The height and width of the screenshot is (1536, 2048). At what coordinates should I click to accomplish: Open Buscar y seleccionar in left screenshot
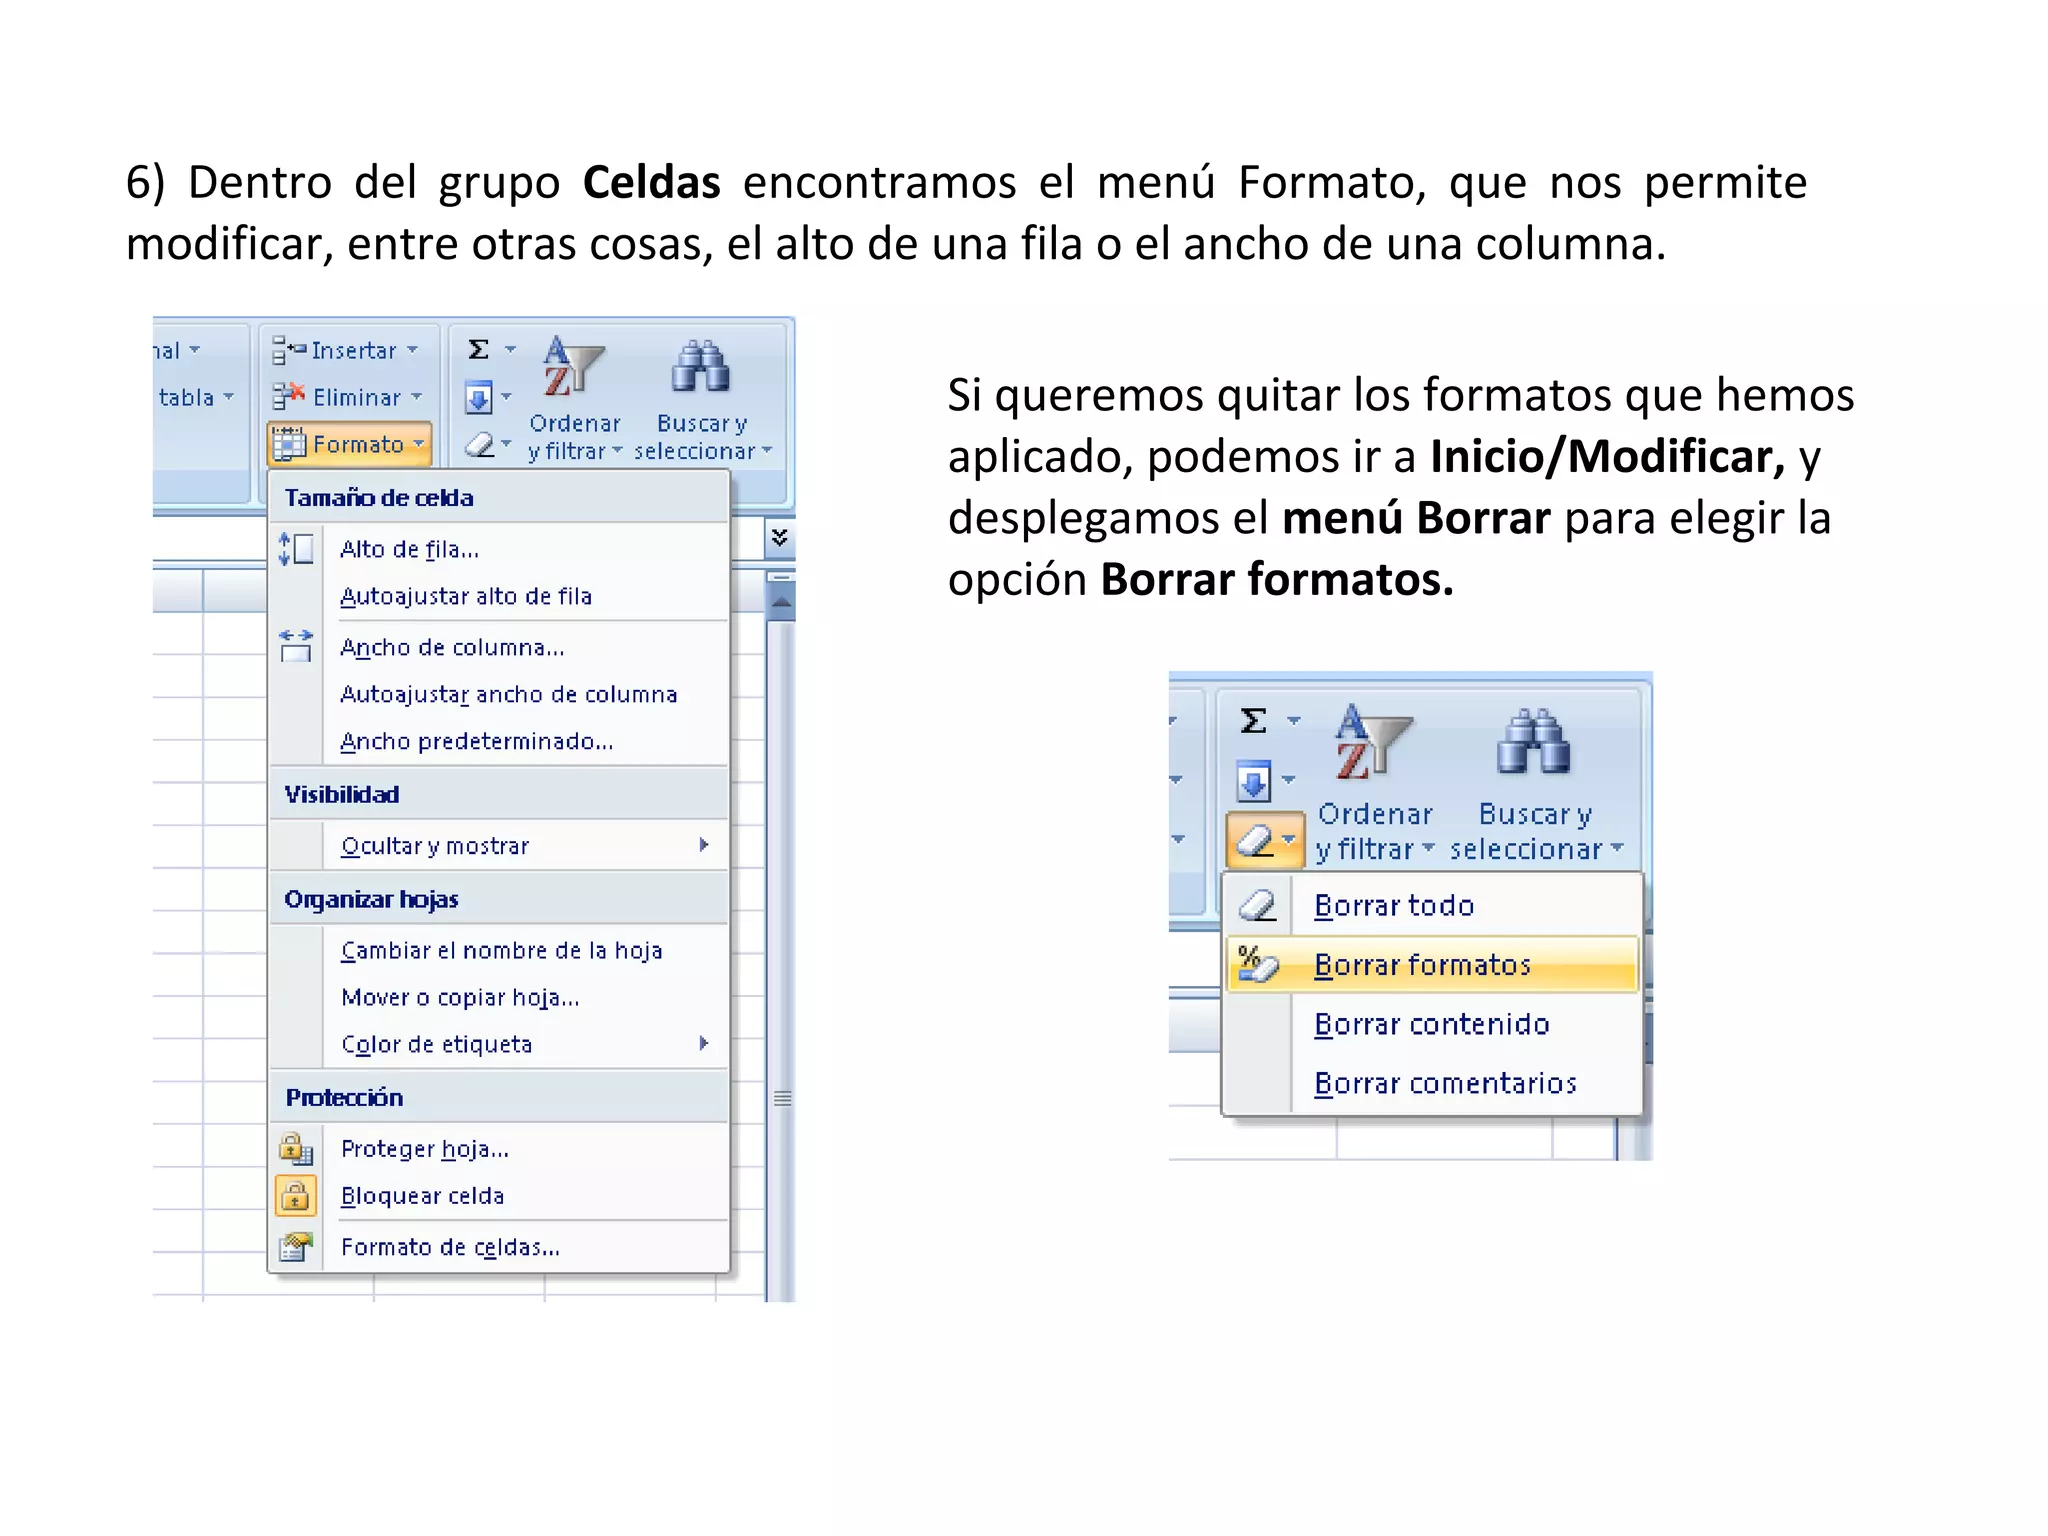(x=703, y=398)
